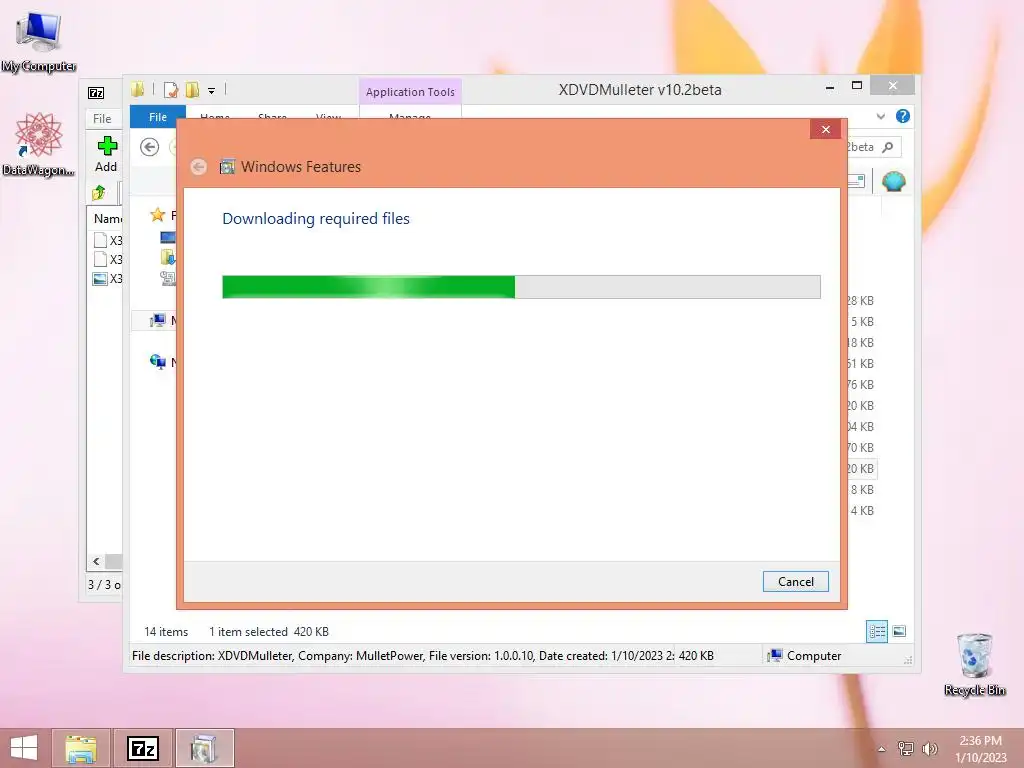
Task: Open the Customize Quick Access Toolbar dropdown
Action: pyautogui.click(x=212, y=91)
